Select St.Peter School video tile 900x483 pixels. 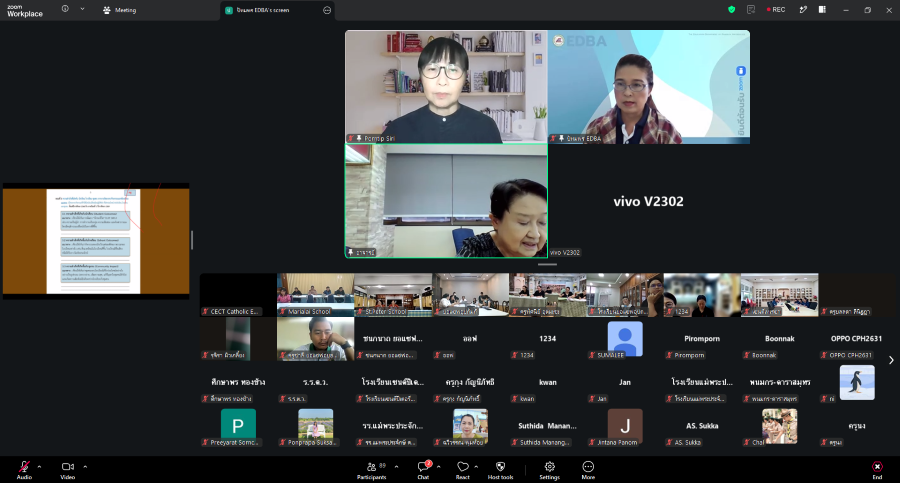pyautogui.click(x=393, y=295)
